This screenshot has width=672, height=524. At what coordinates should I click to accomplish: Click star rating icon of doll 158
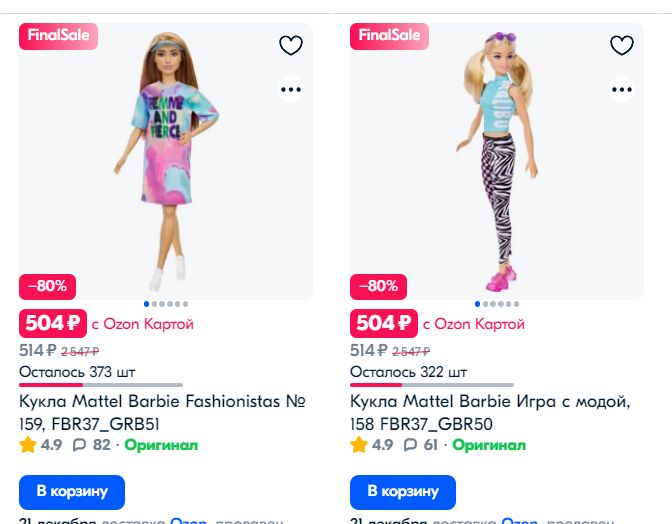pos(359,445)
